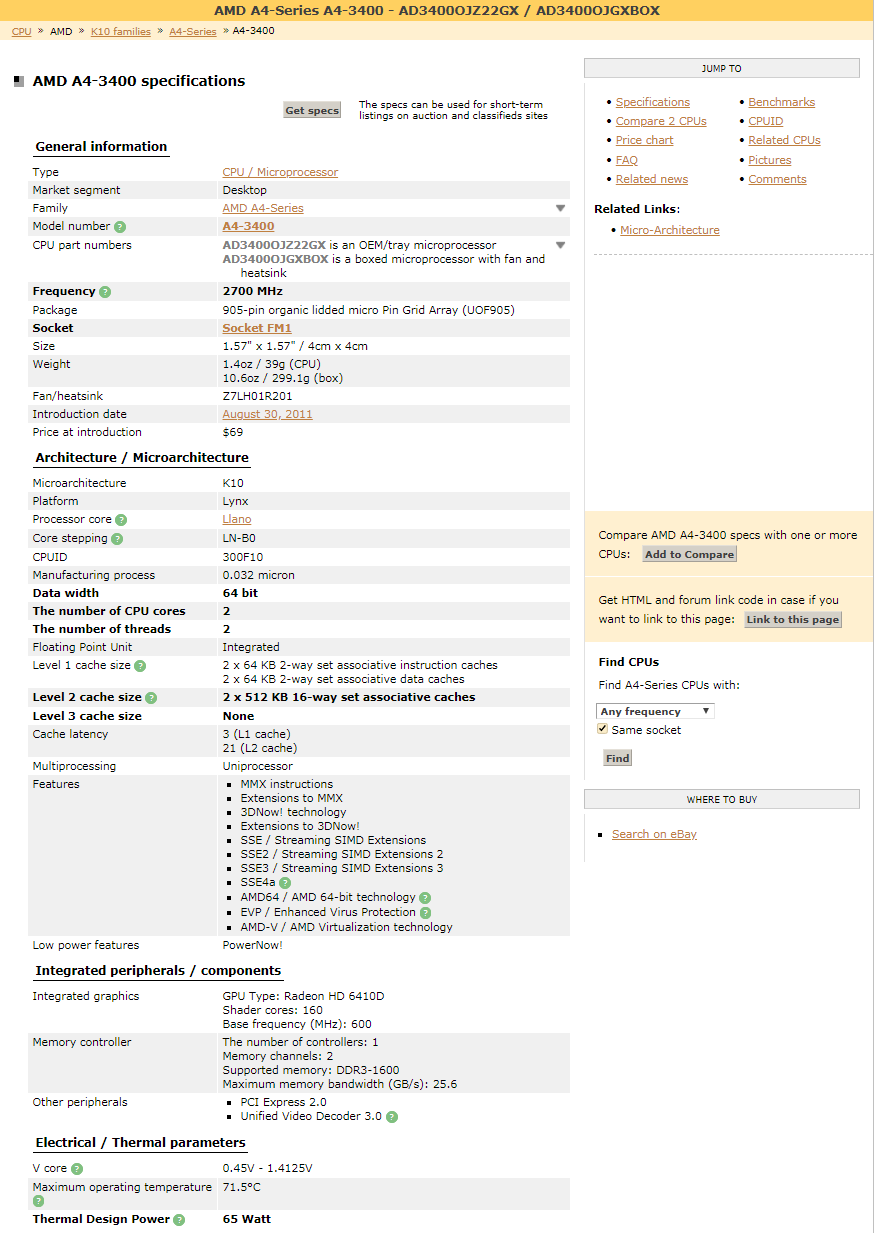Open the August 30, 2011 date link
This screenshot has height=1233, width=874.
click(x=267, y=414)
